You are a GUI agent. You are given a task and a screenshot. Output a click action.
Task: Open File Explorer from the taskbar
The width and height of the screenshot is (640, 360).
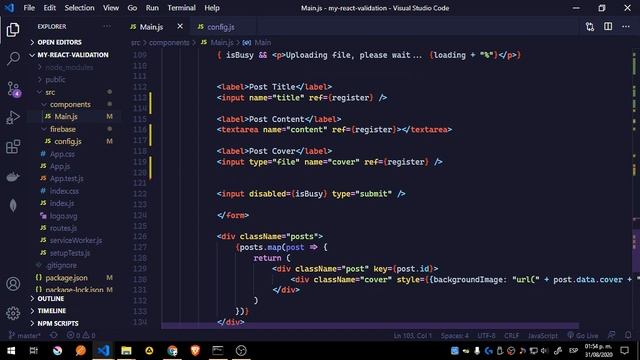point(126,351)
